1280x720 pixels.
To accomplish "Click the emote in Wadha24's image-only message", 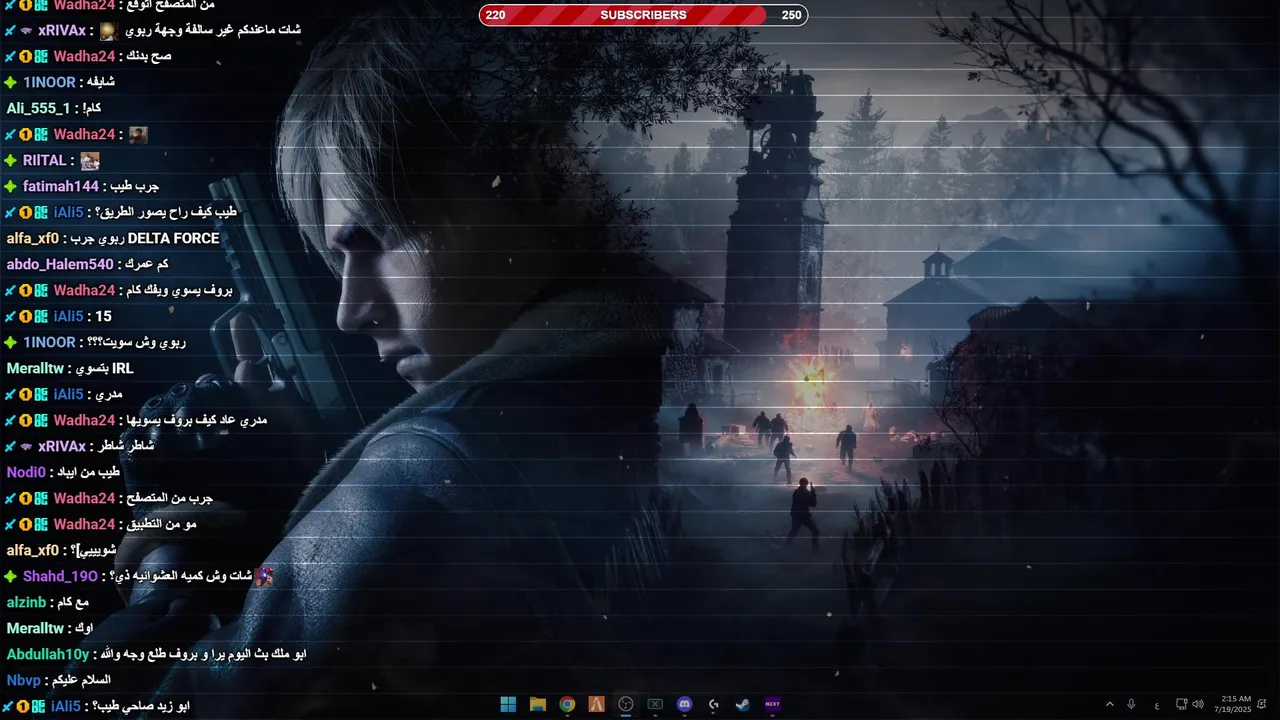I will point(138,134).
